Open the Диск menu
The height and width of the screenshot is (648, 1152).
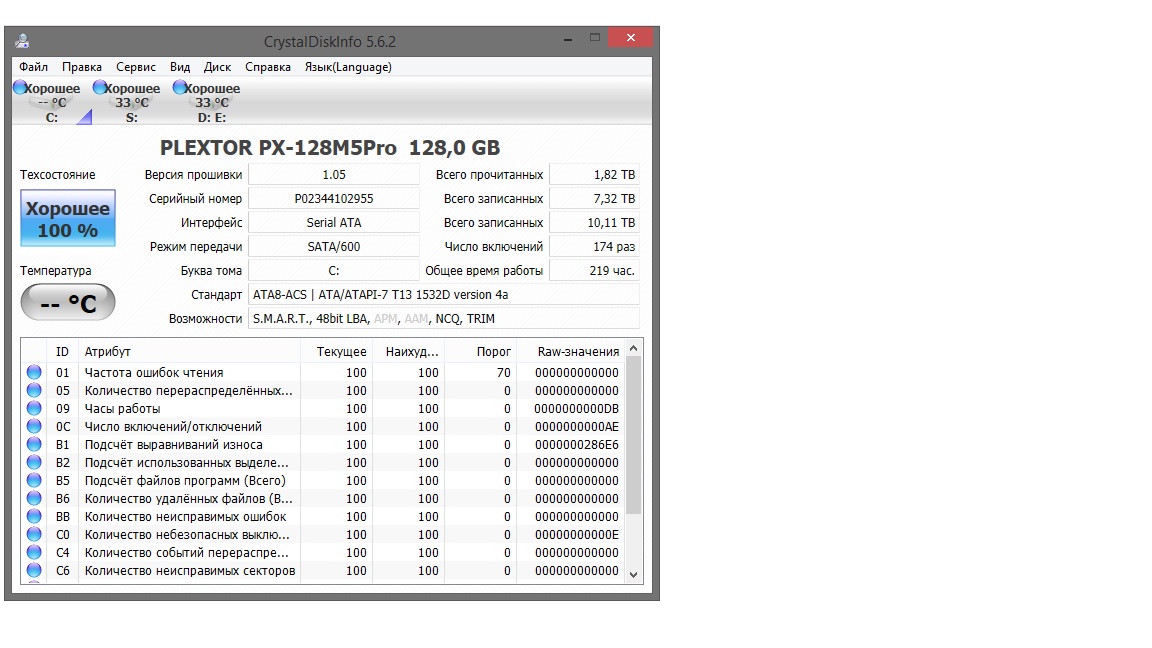point(217,67)
